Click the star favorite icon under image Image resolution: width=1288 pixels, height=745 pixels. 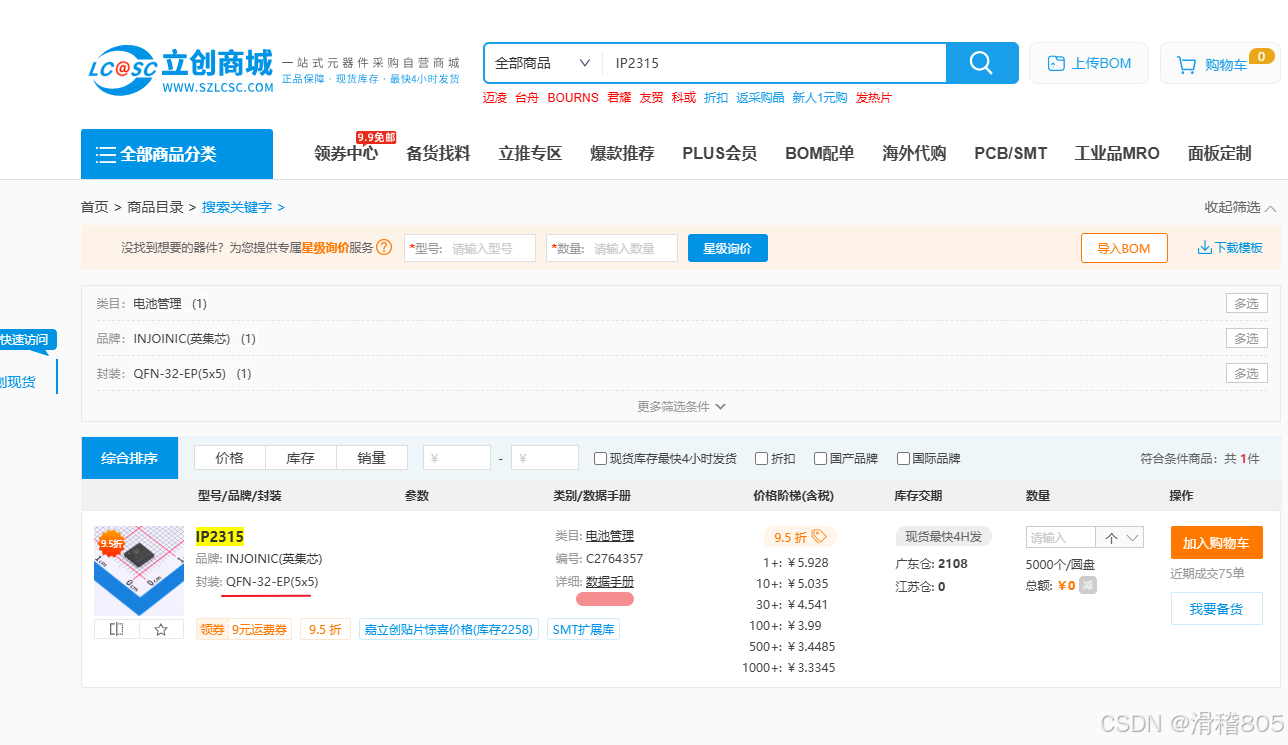[x=161, y=629]
